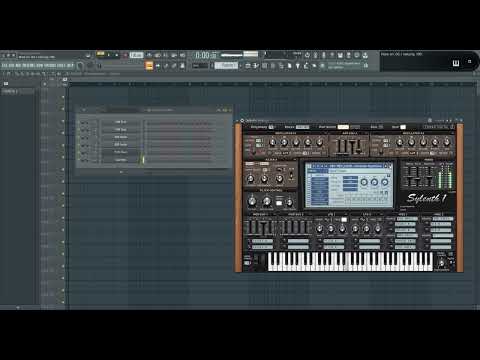Click the Play button in FL Studio transport
The height and width of the screenshot is (360, 480).
108,54
